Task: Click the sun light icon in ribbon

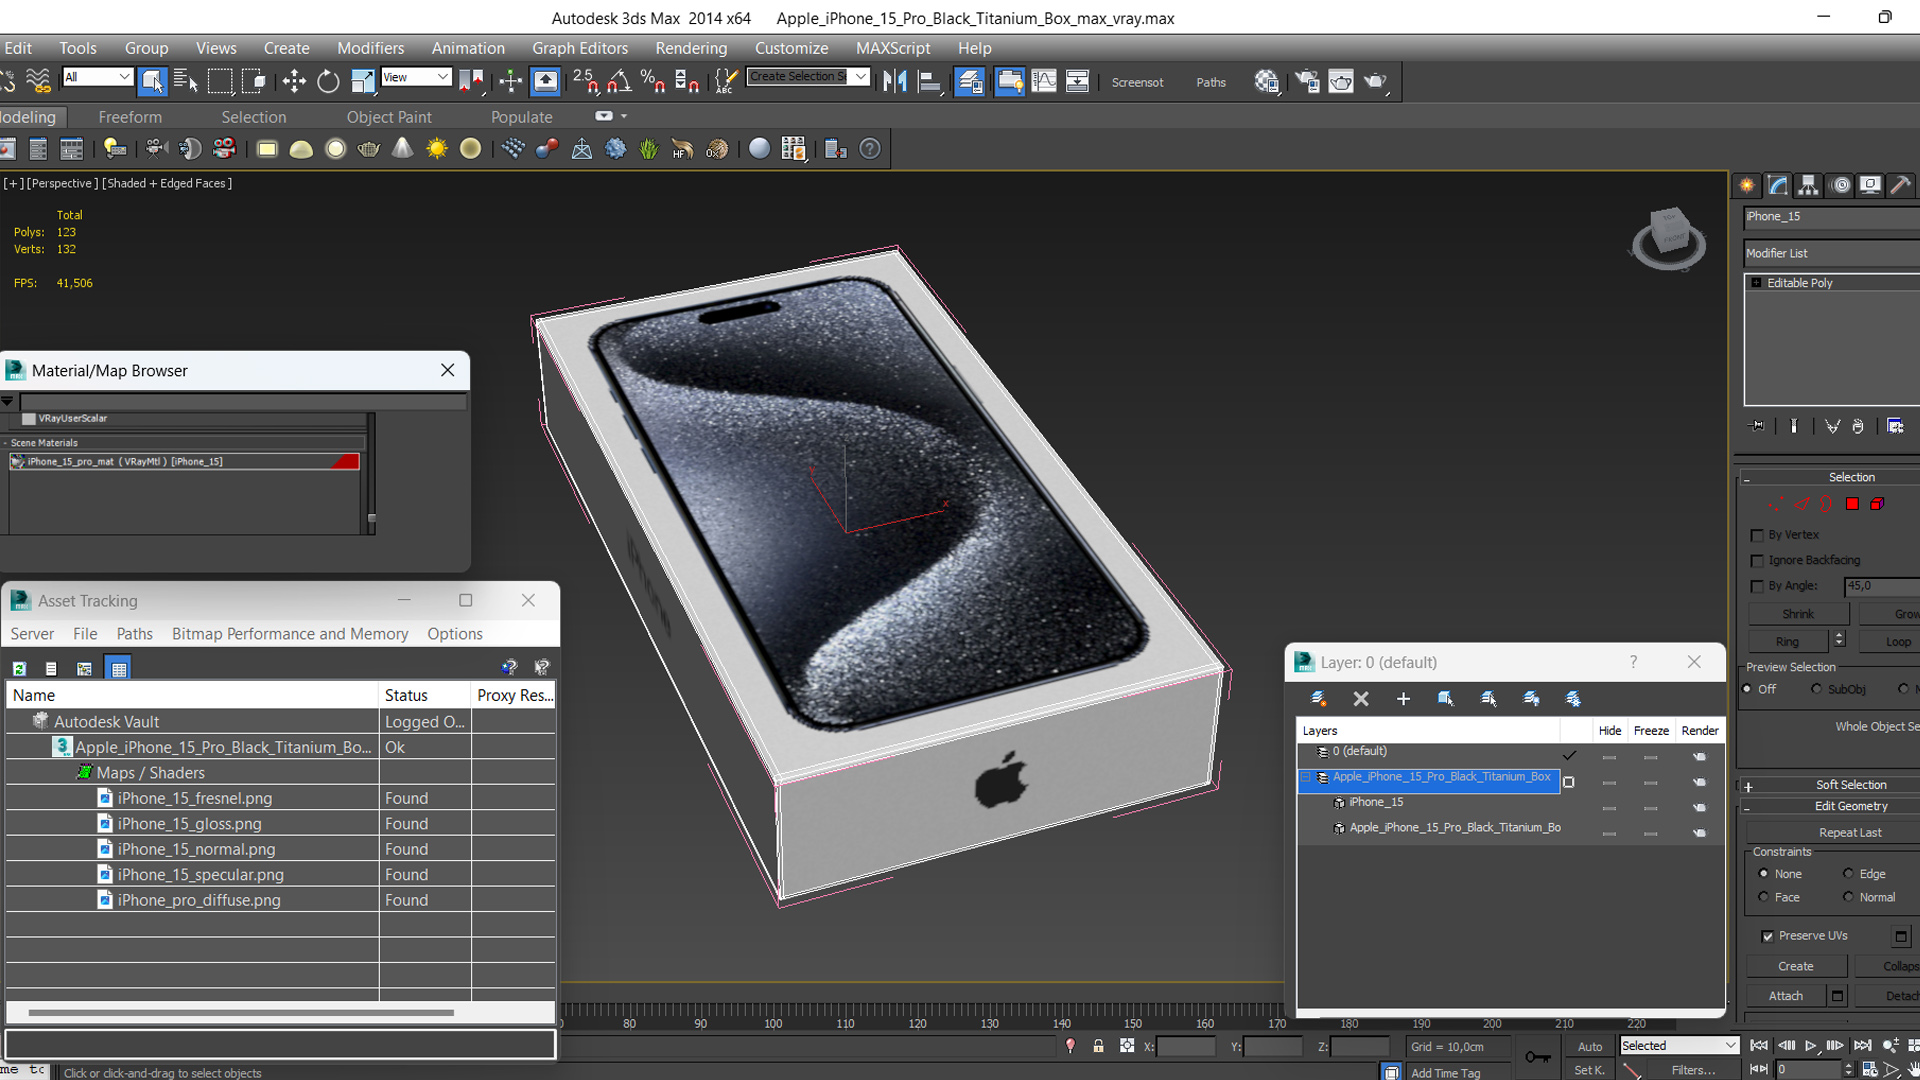Action: [x=437, y=149]
